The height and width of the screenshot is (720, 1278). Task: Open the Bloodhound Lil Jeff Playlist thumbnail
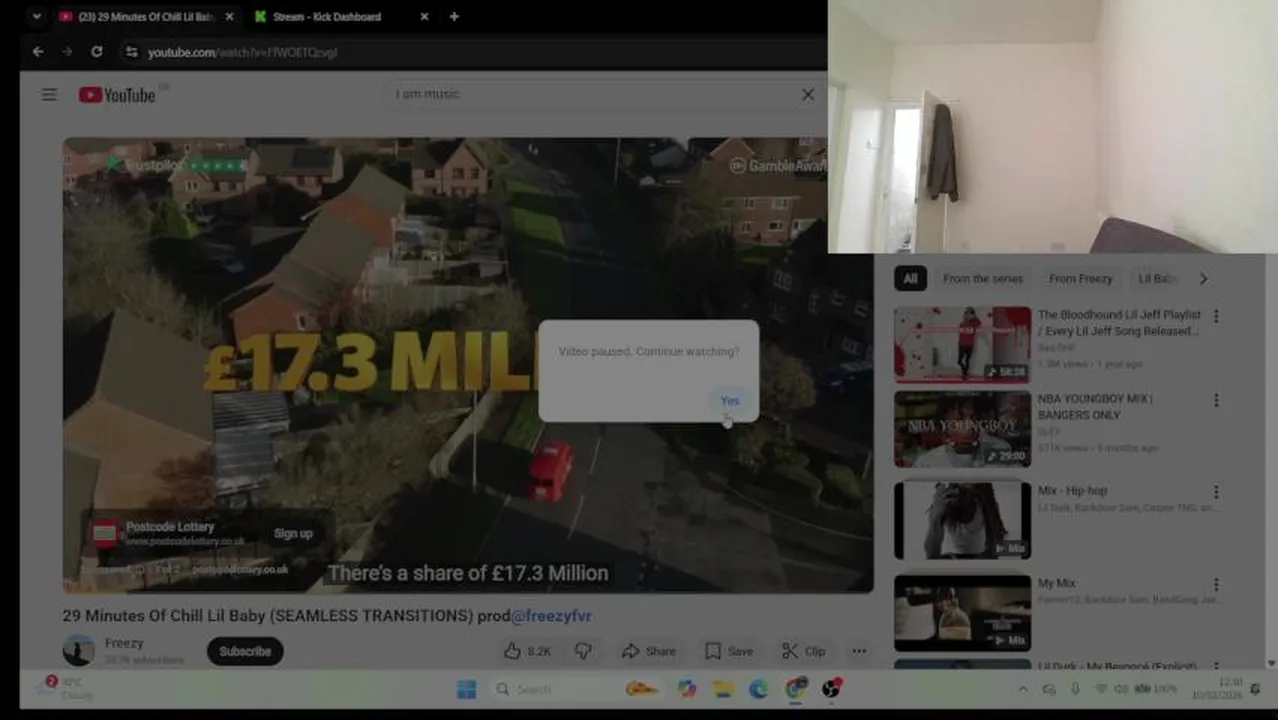point(962,345)
